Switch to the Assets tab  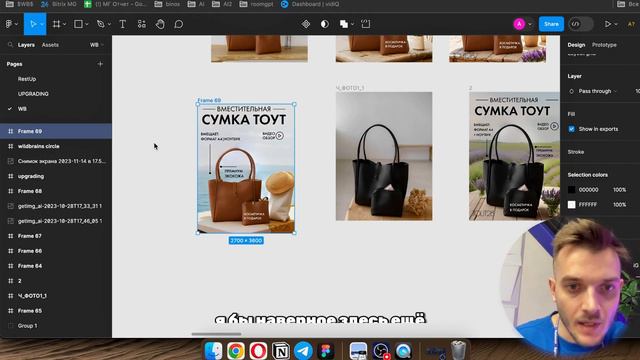click(50, 45)
